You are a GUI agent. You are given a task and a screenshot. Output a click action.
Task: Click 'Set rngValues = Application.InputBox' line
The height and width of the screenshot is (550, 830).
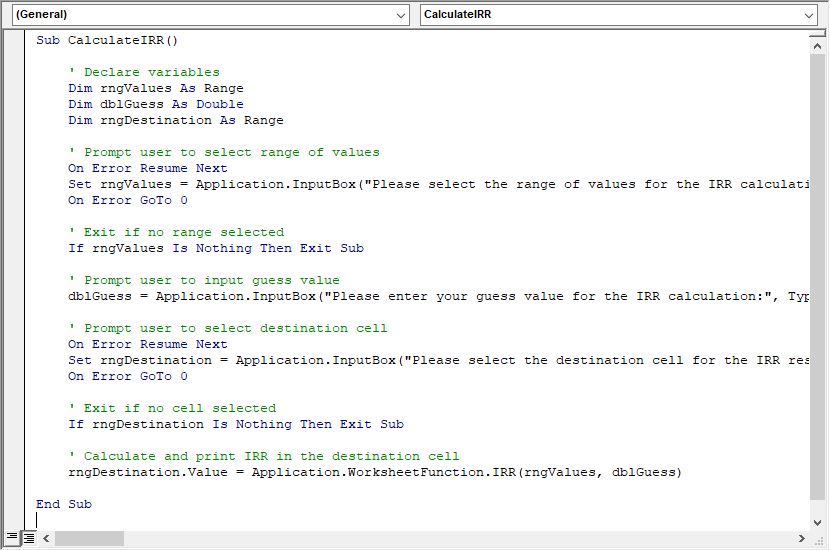click(x=438, y=184)
